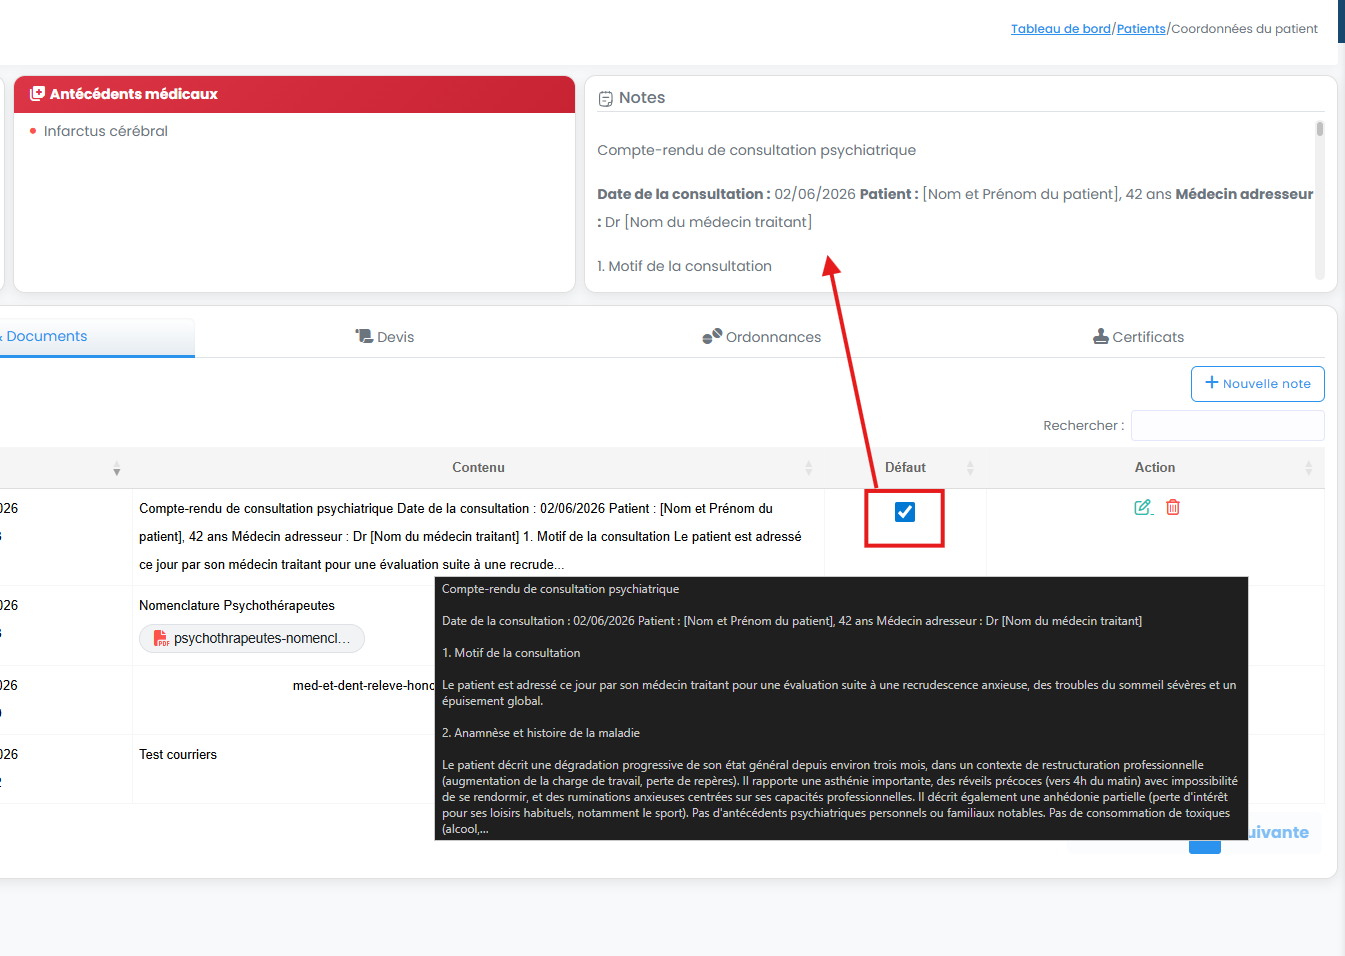Open the Certificats tab
The width and height of the screenshot is (1345, 956).
pos(1139,337)
